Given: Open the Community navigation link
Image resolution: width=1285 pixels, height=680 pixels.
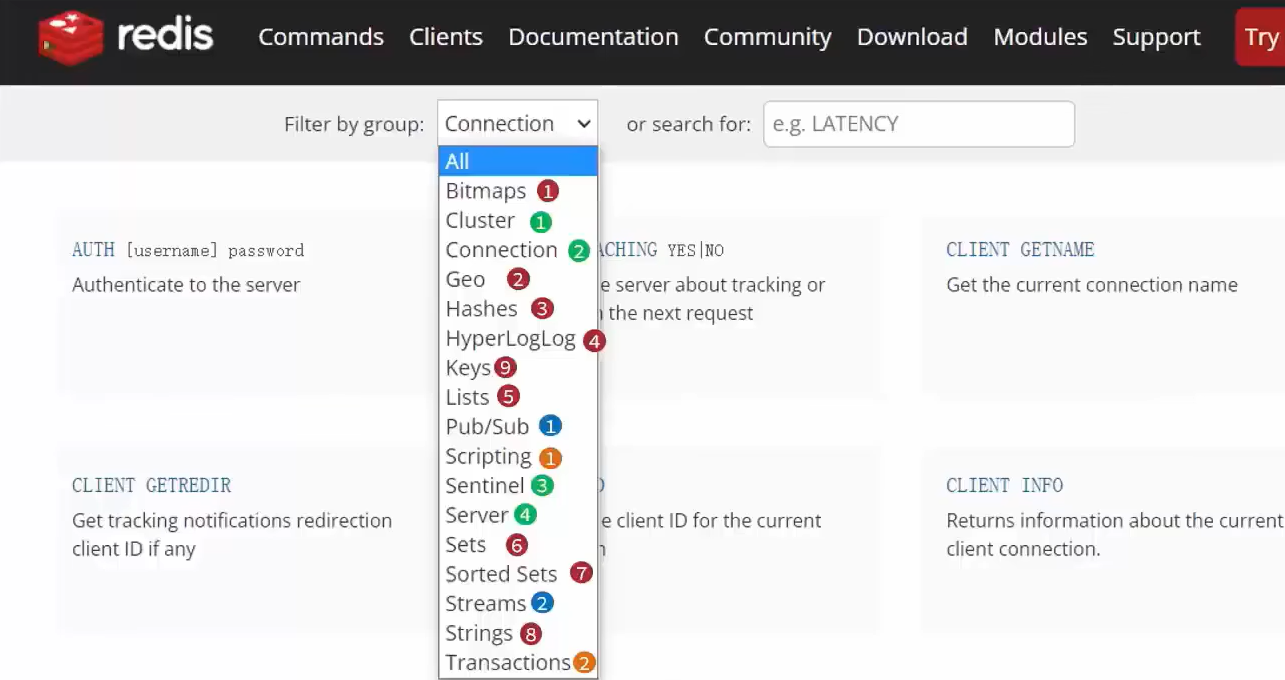Looking at the screenshot, I should pyautogui.click(x=768, y=37).
